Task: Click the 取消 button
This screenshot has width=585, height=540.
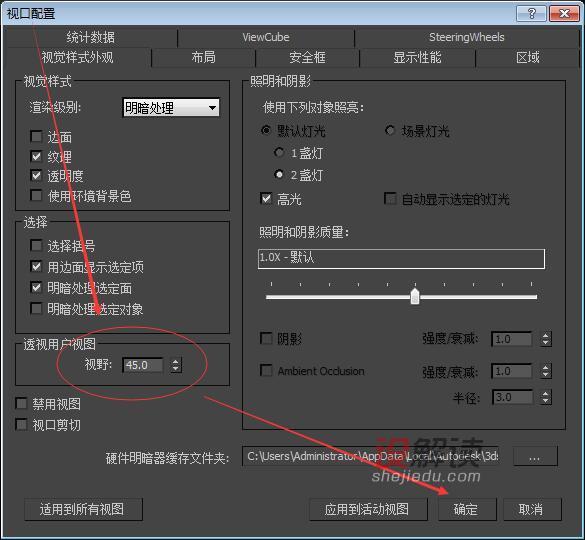Action: [x=532, y=509]
